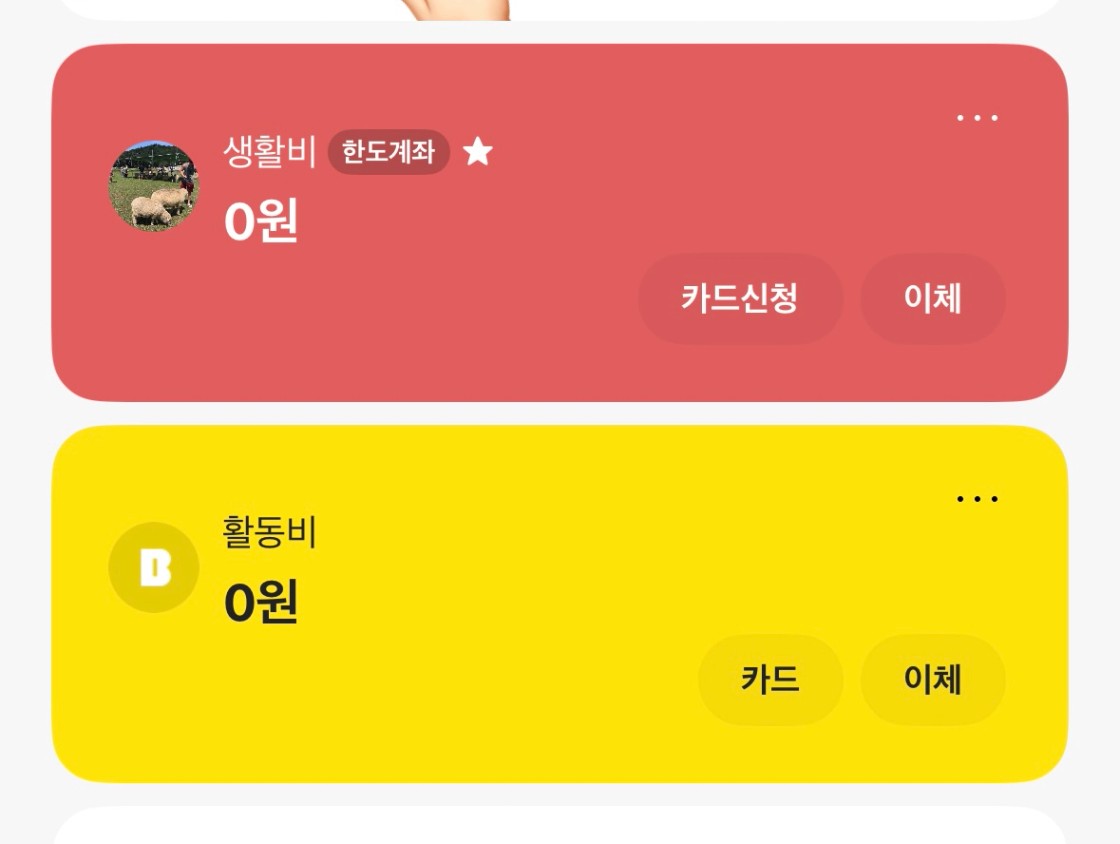The height and width of the screenshot is (844, 1120).
Task: Open 카드 on the 활동비 account
Action: (x=770, y=679)
